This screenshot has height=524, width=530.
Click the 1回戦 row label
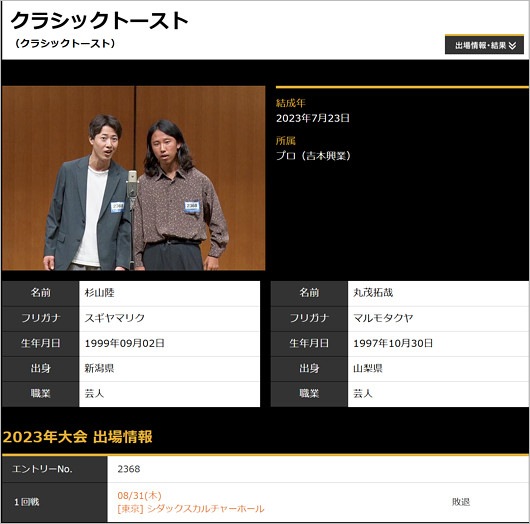pyautogui.click(x=27, y=502)
